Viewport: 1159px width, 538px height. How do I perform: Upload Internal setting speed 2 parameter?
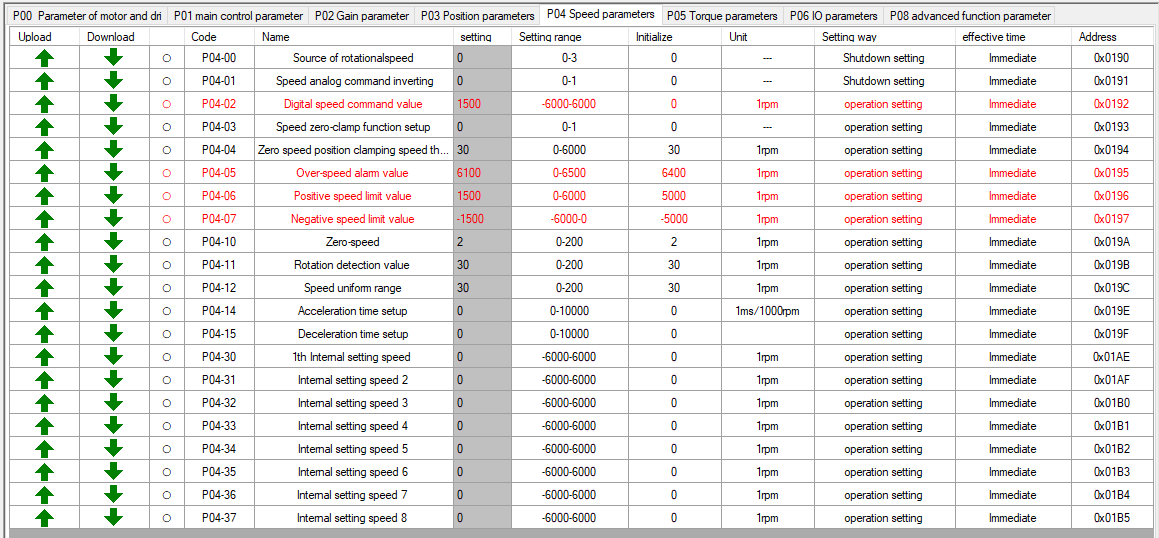point(44,380)
